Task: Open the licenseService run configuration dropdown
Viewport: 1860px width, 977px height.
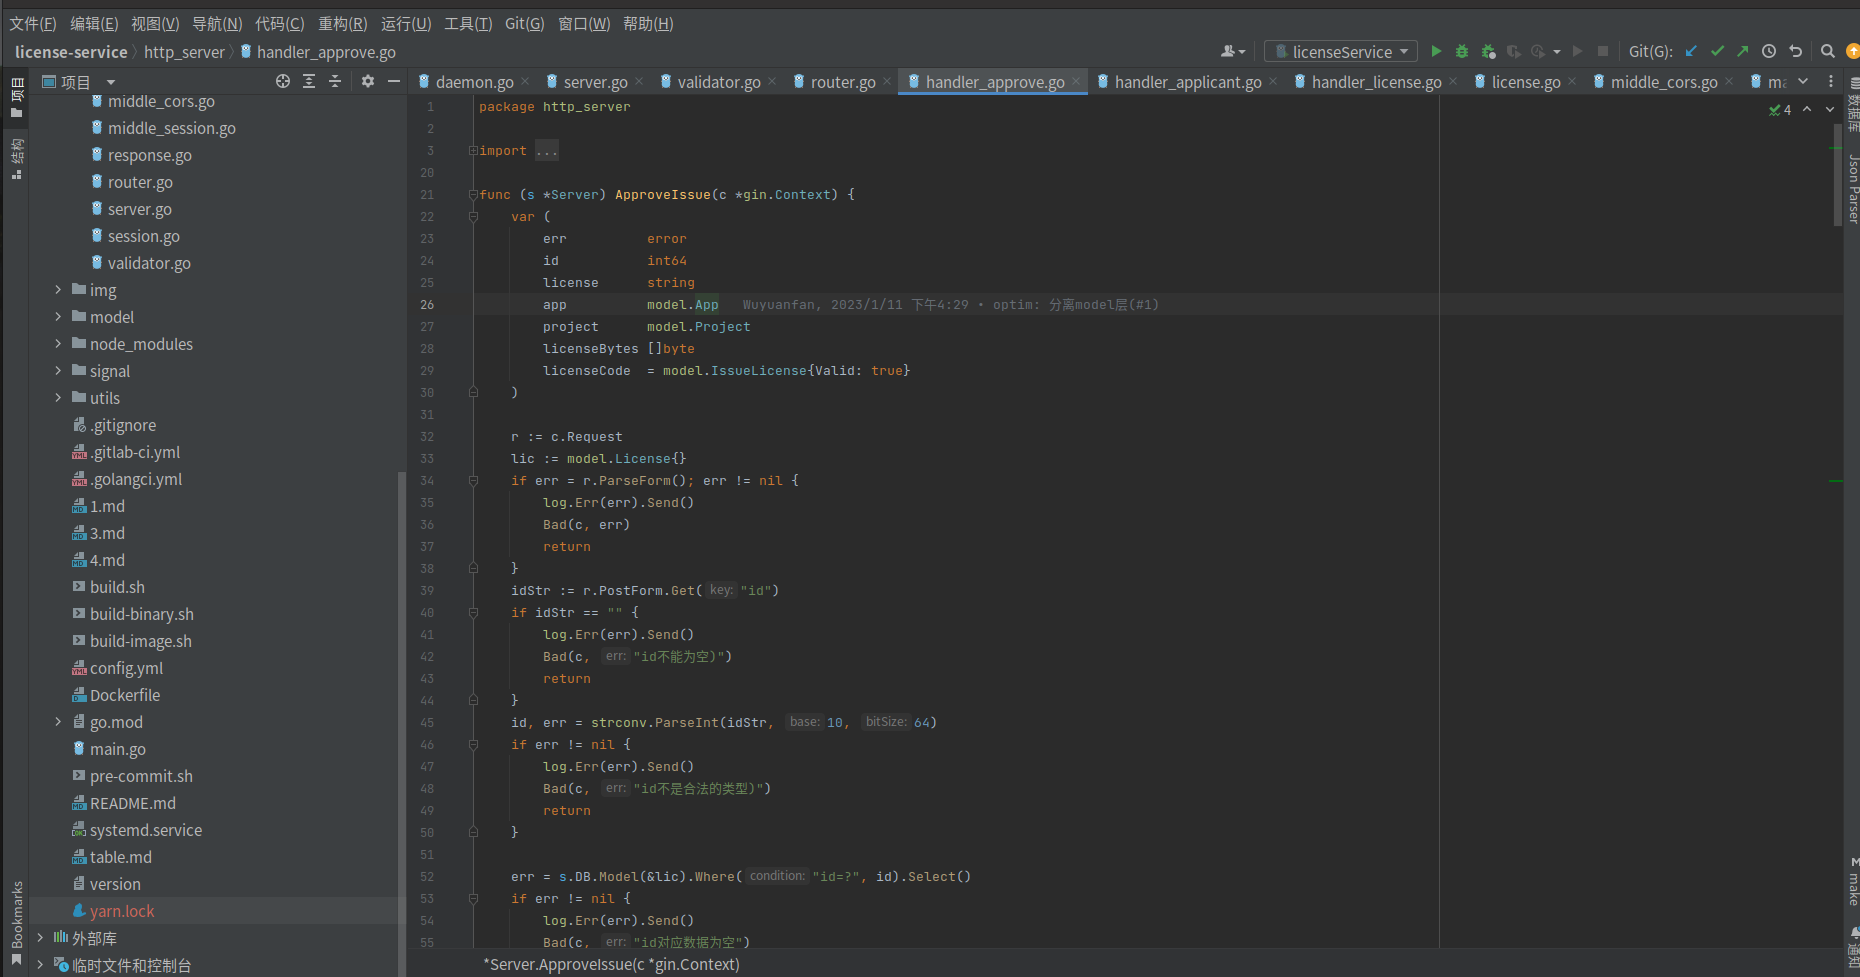Action: [1341, 51]
